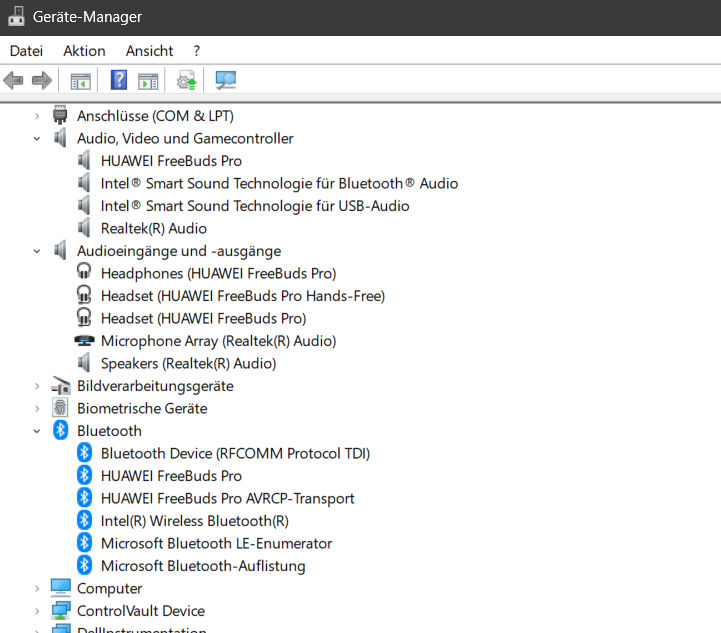The width and height of the screenshot is (721, 633).
Task: Click speaker icon of HUAWEI FreeBuds Pro audio
Action: (84, 160)
